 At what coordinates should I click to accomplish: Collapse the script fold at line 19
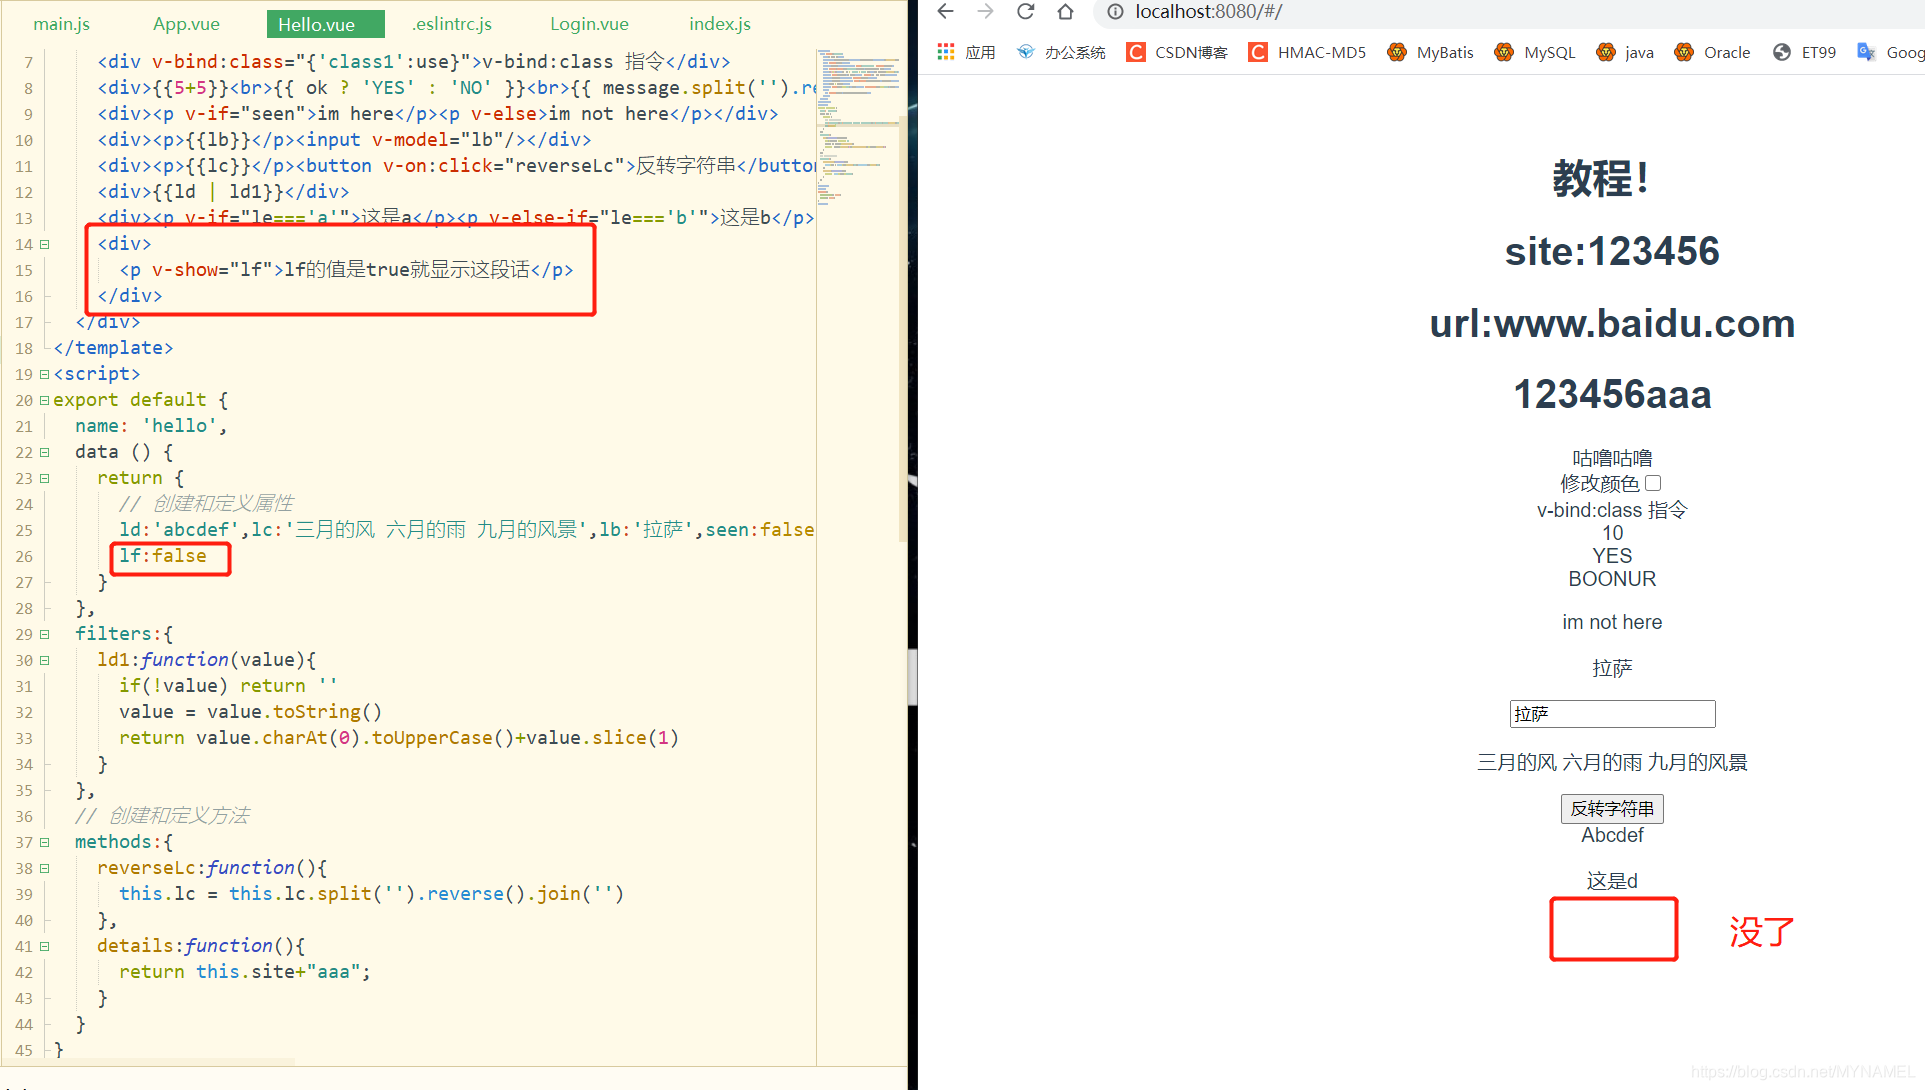[x=44, y=374]
